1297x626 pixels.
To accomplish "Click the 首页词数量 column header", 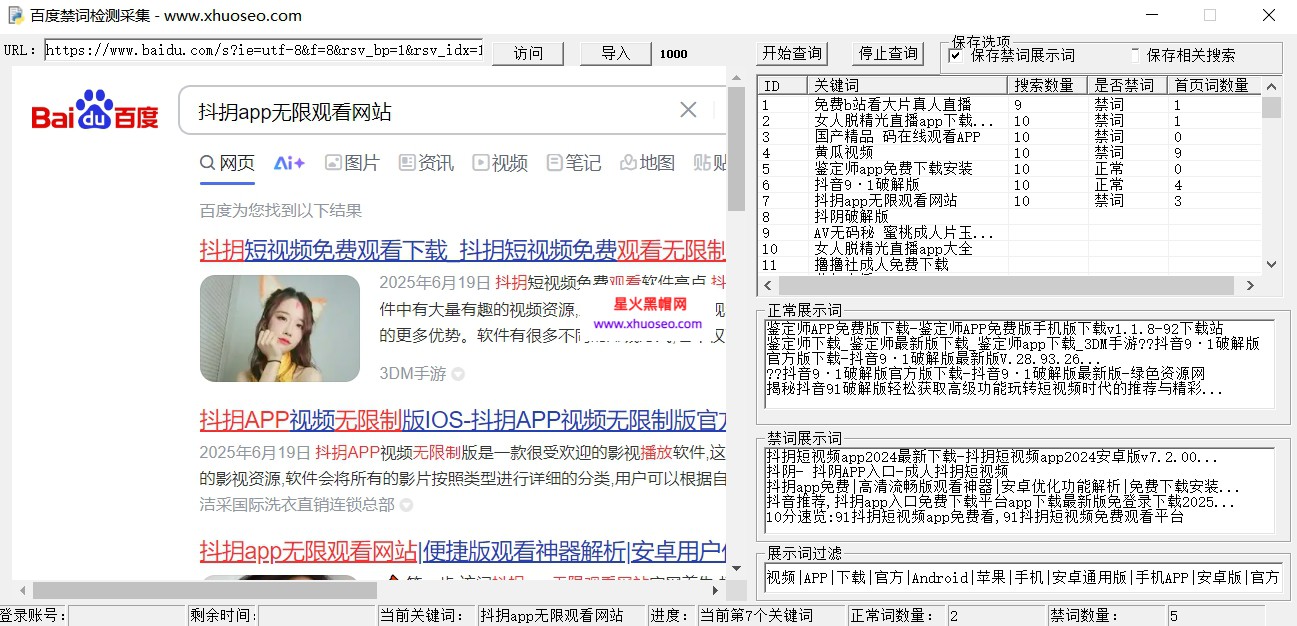I will [x=1214, y=86].
